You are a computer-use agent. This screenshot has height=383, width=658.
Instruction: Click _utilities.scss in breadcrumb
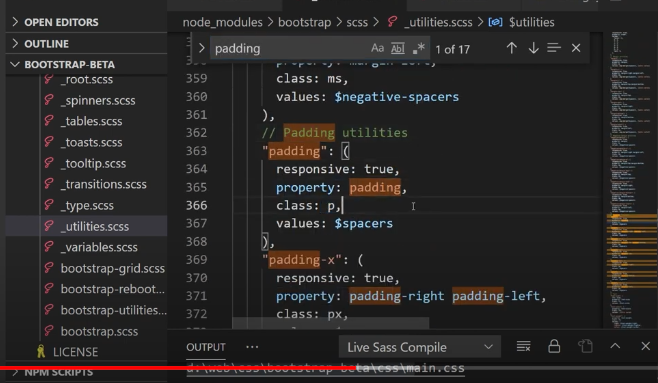pos(438,22)
